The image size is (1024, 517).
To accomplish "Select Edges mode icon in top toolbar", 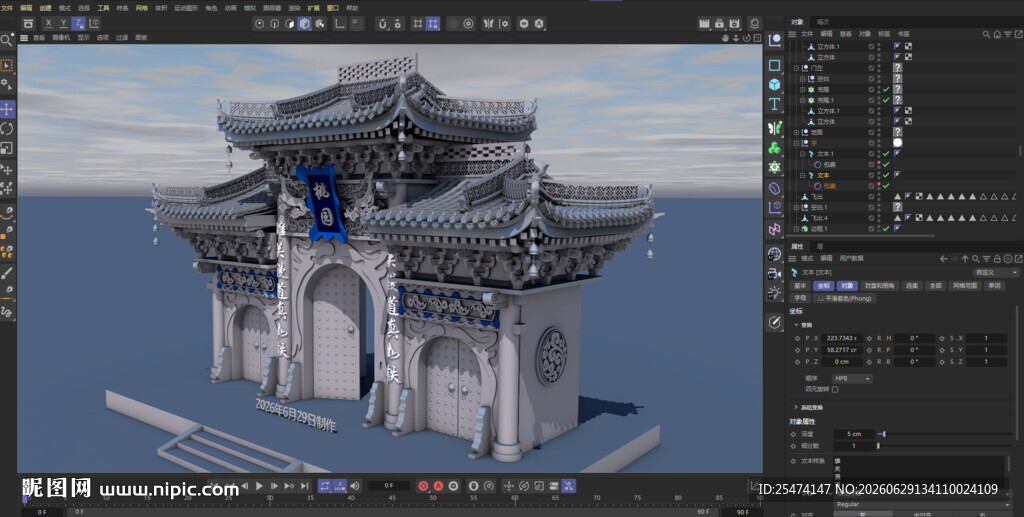I will 274,24.
